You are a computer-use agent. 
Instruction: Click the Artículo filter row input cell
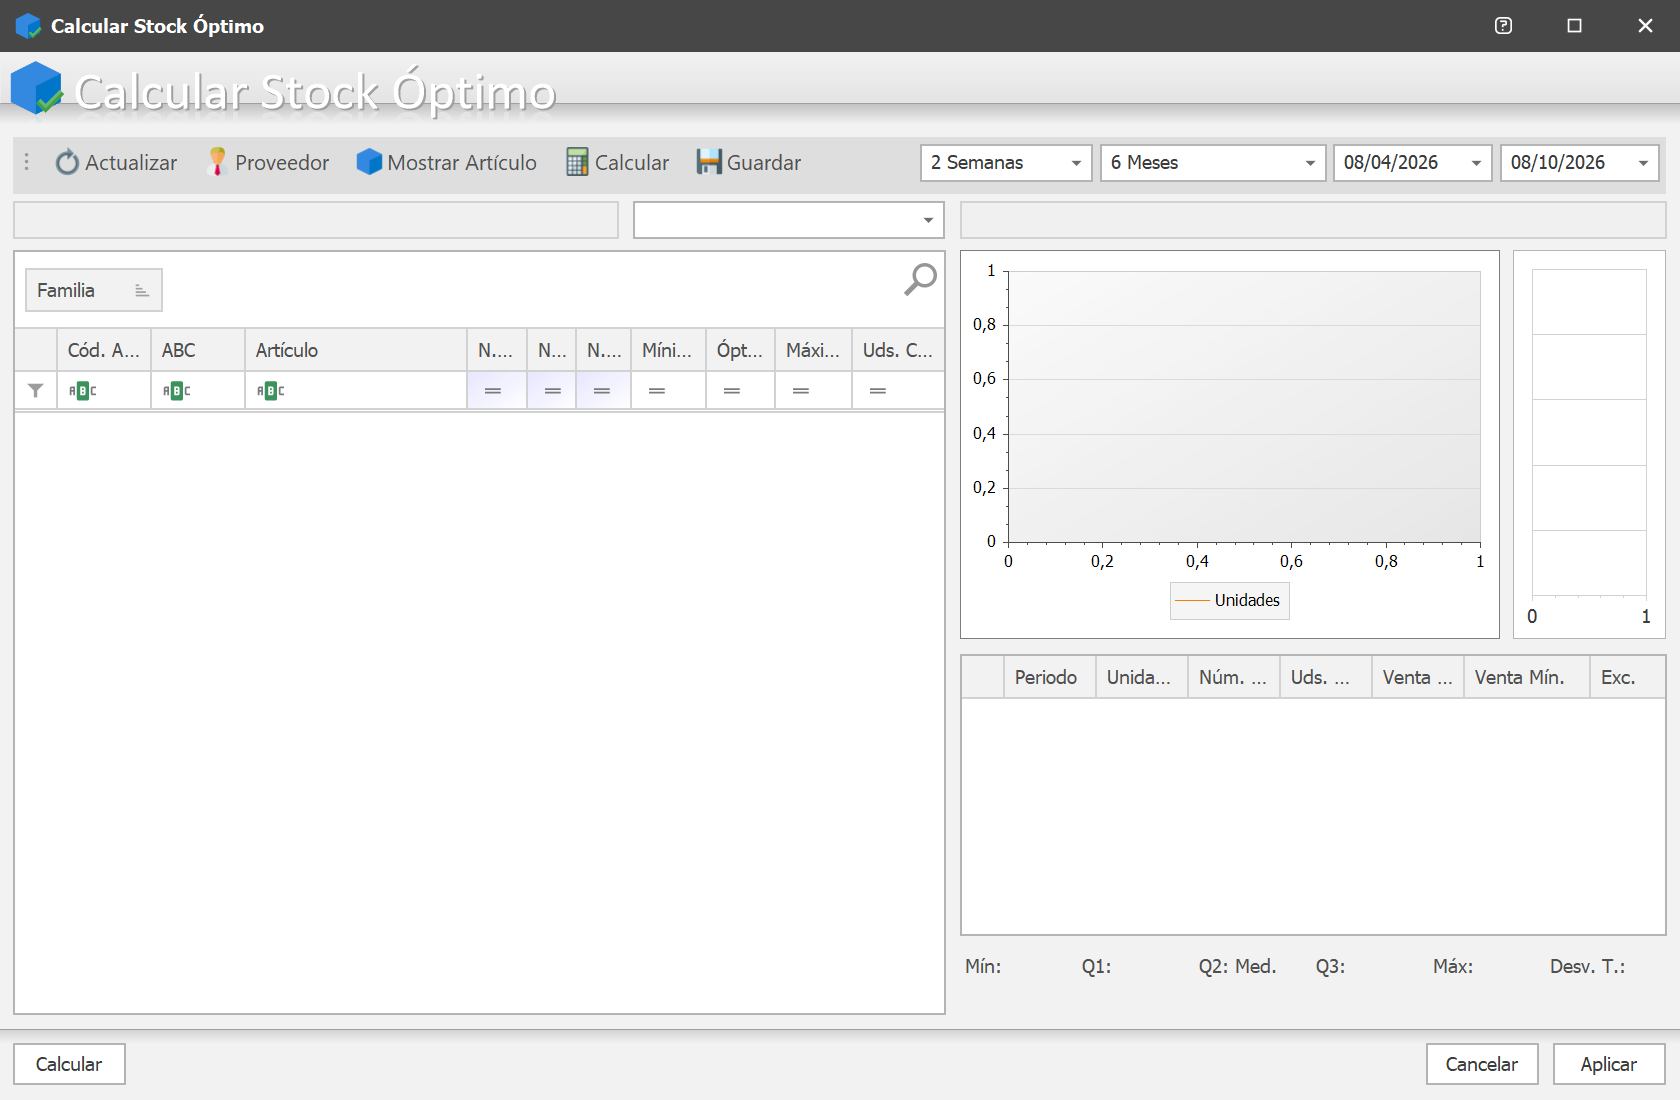(356, 390)
